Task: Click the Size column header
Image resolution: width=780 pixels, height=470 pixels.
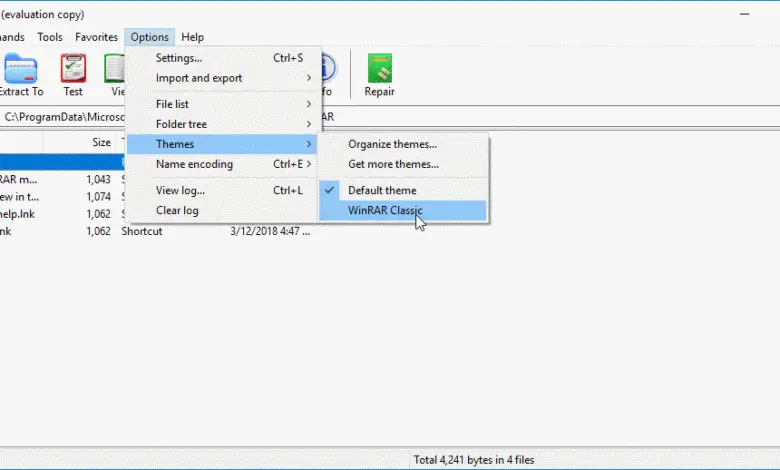Action: click(x=79, y=142)
